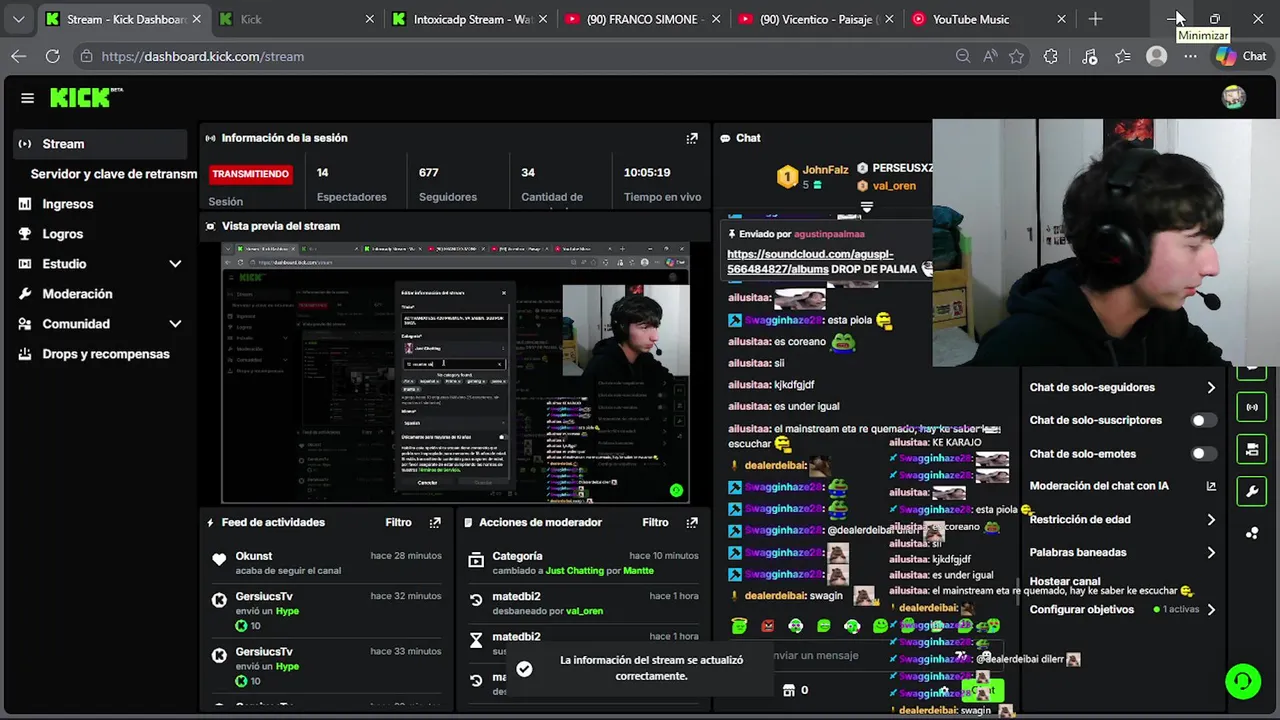
Task: Click the camera clip icon in right rail
Action: click(1252, 449)
